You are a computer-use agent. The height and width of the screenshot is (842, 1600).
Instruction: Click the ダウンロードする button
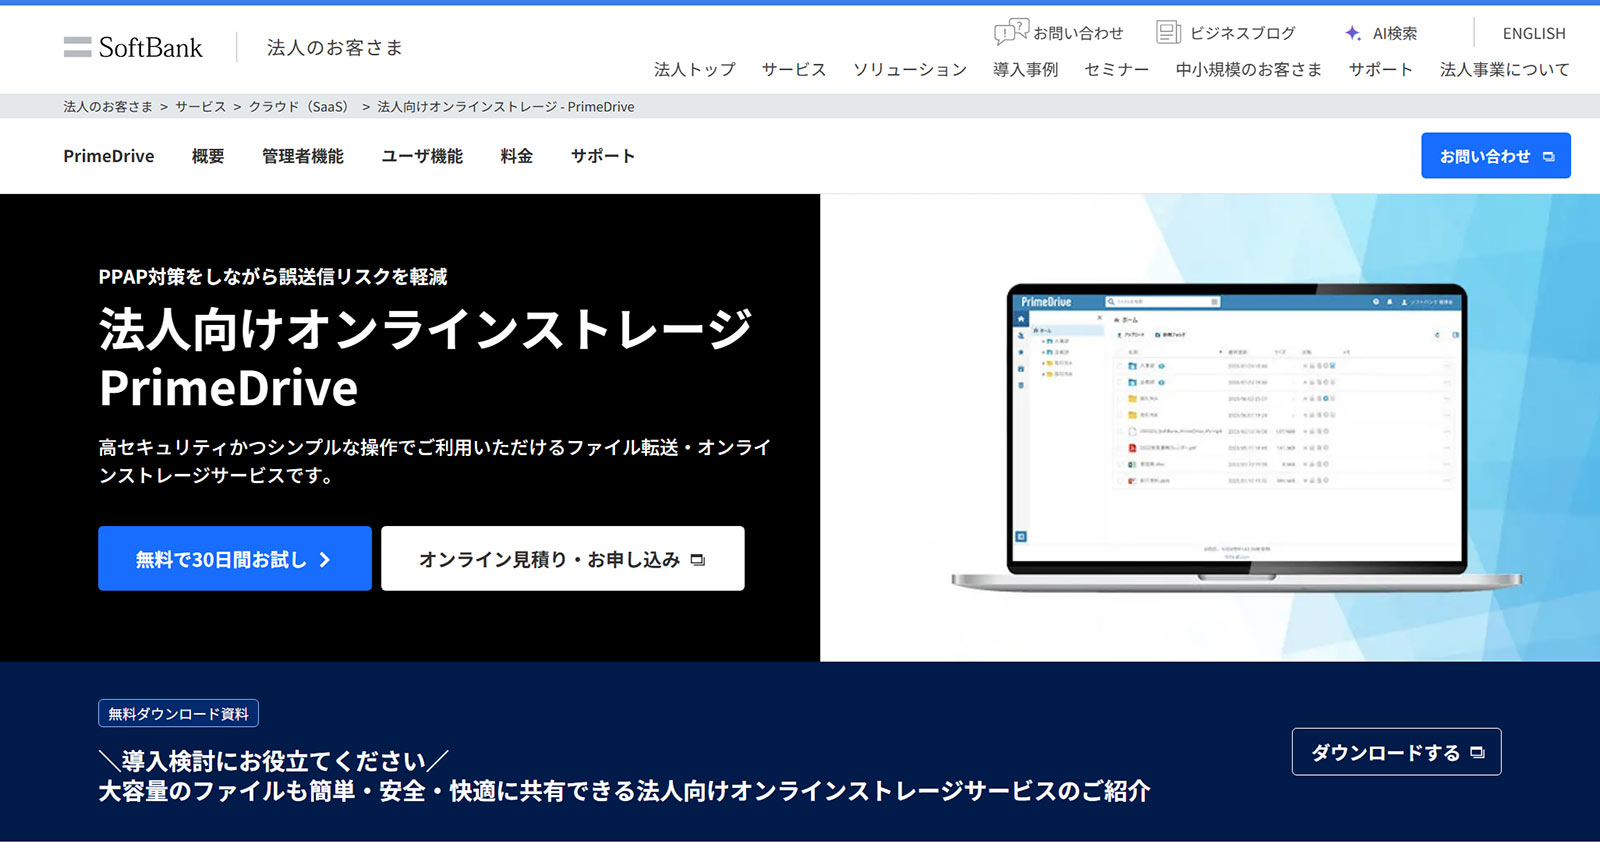pyautogui.click(x=1396, y=752)
